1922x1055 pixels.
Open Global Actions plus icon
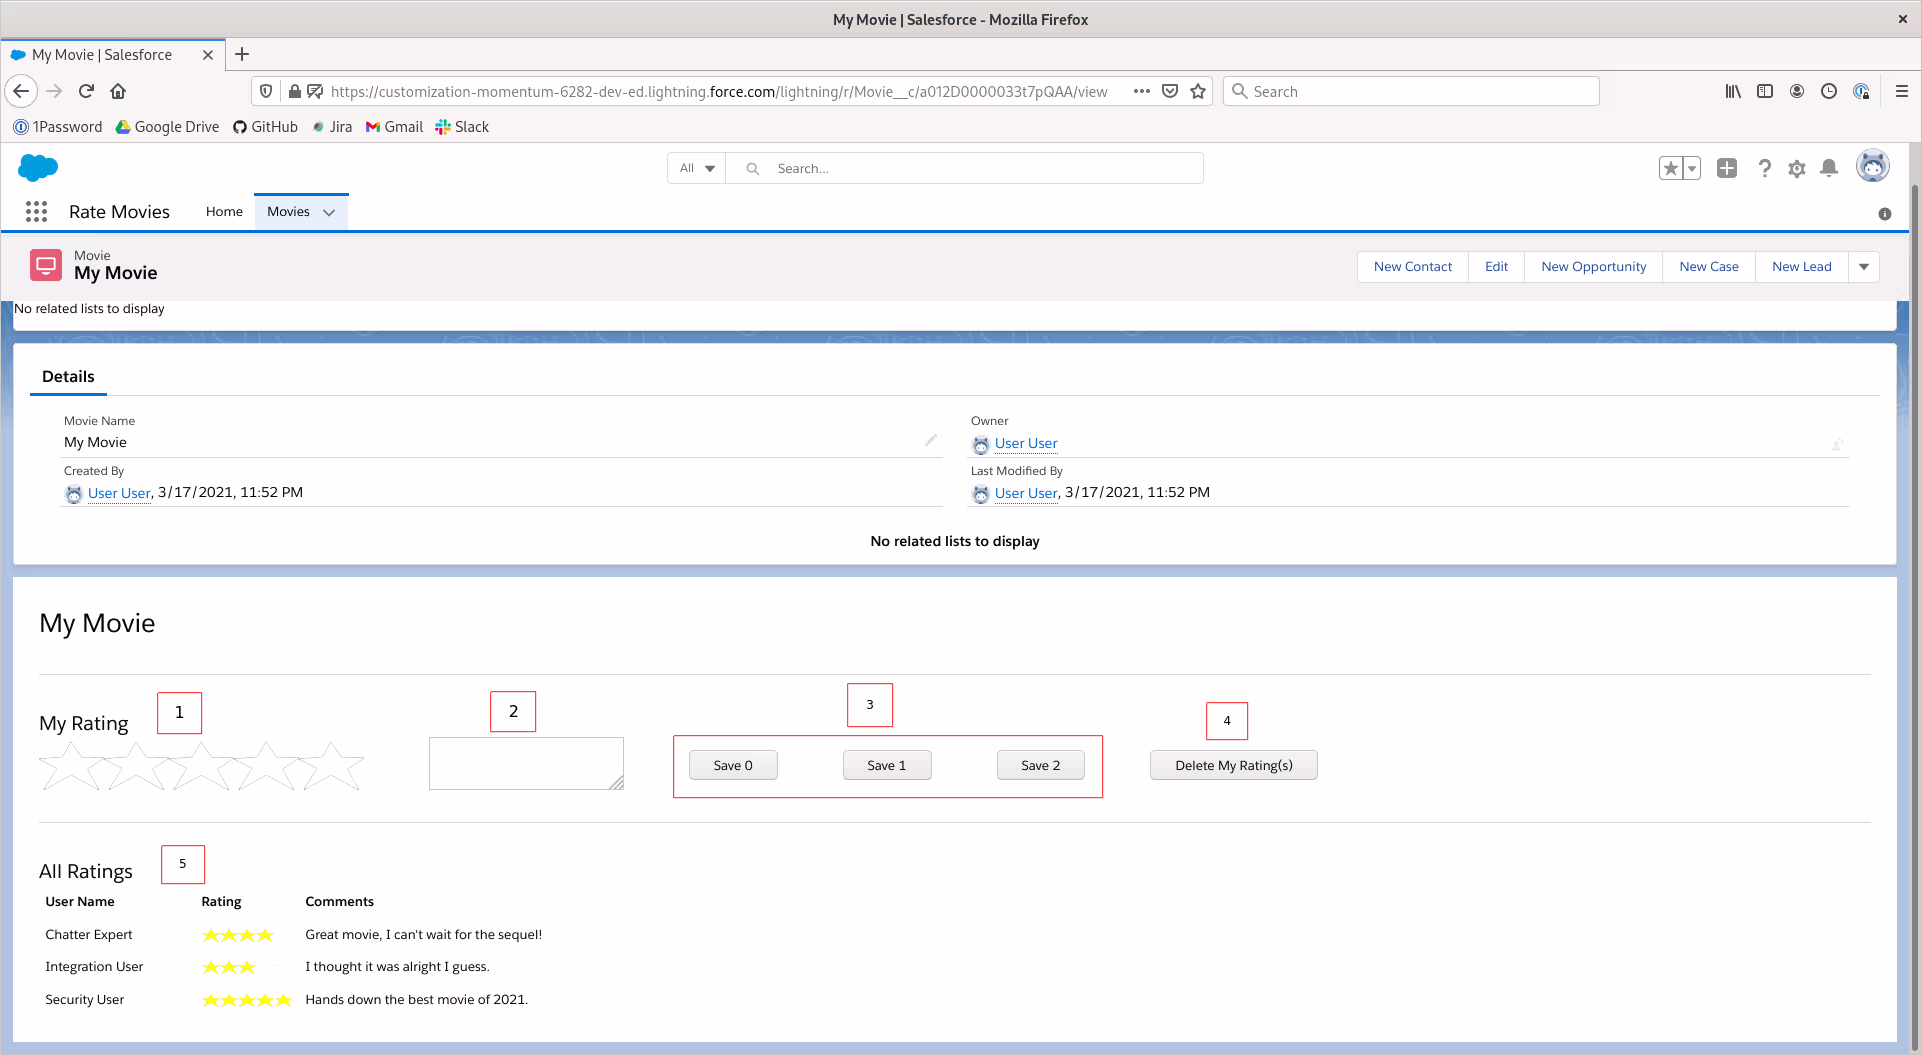(1727, 168)
